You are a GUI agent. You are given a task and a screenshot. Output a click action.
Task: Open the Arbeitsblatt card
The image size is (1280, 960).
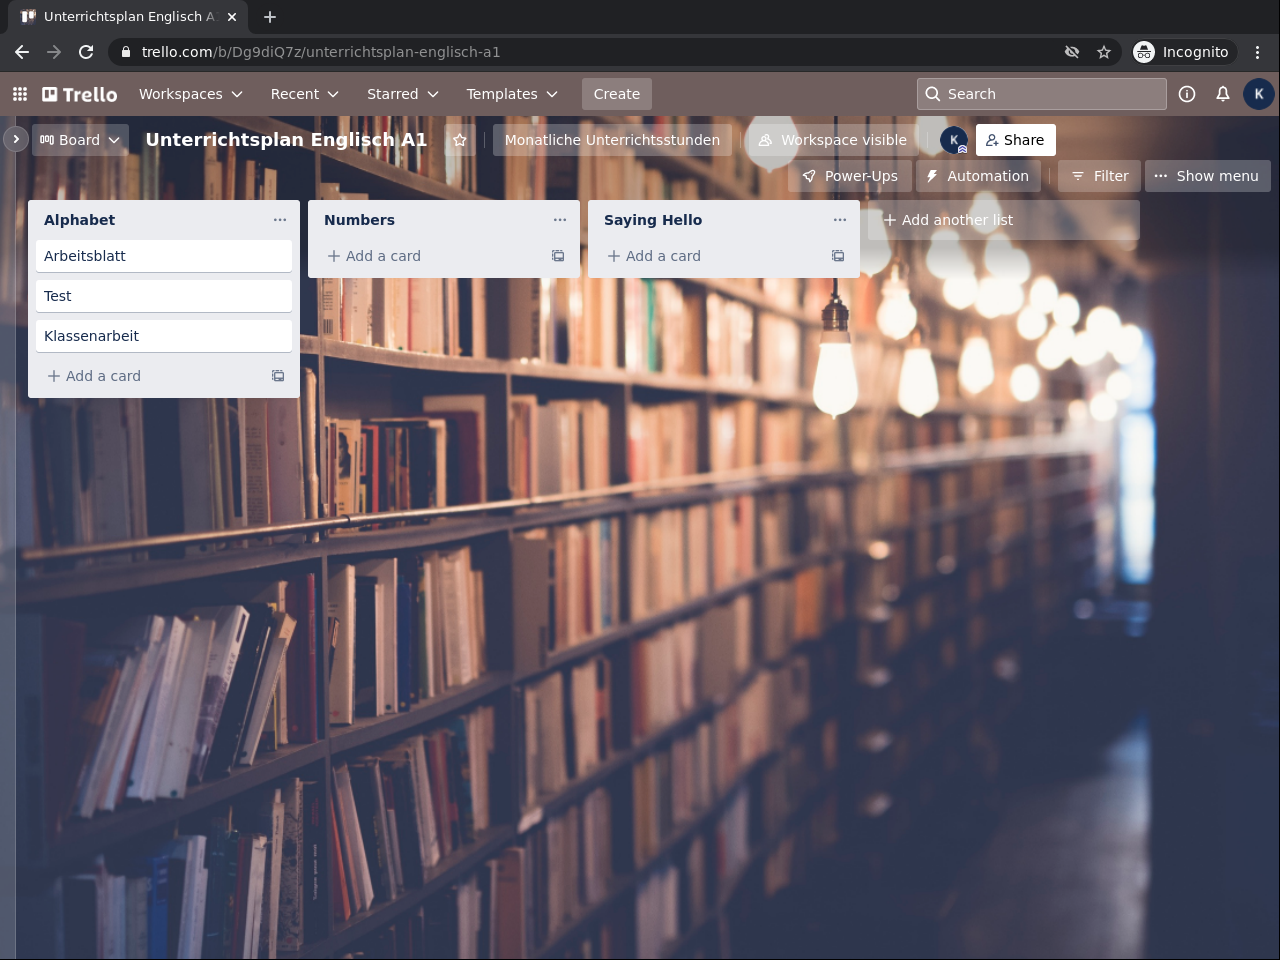pyautogui.click(x=164, y=256)
